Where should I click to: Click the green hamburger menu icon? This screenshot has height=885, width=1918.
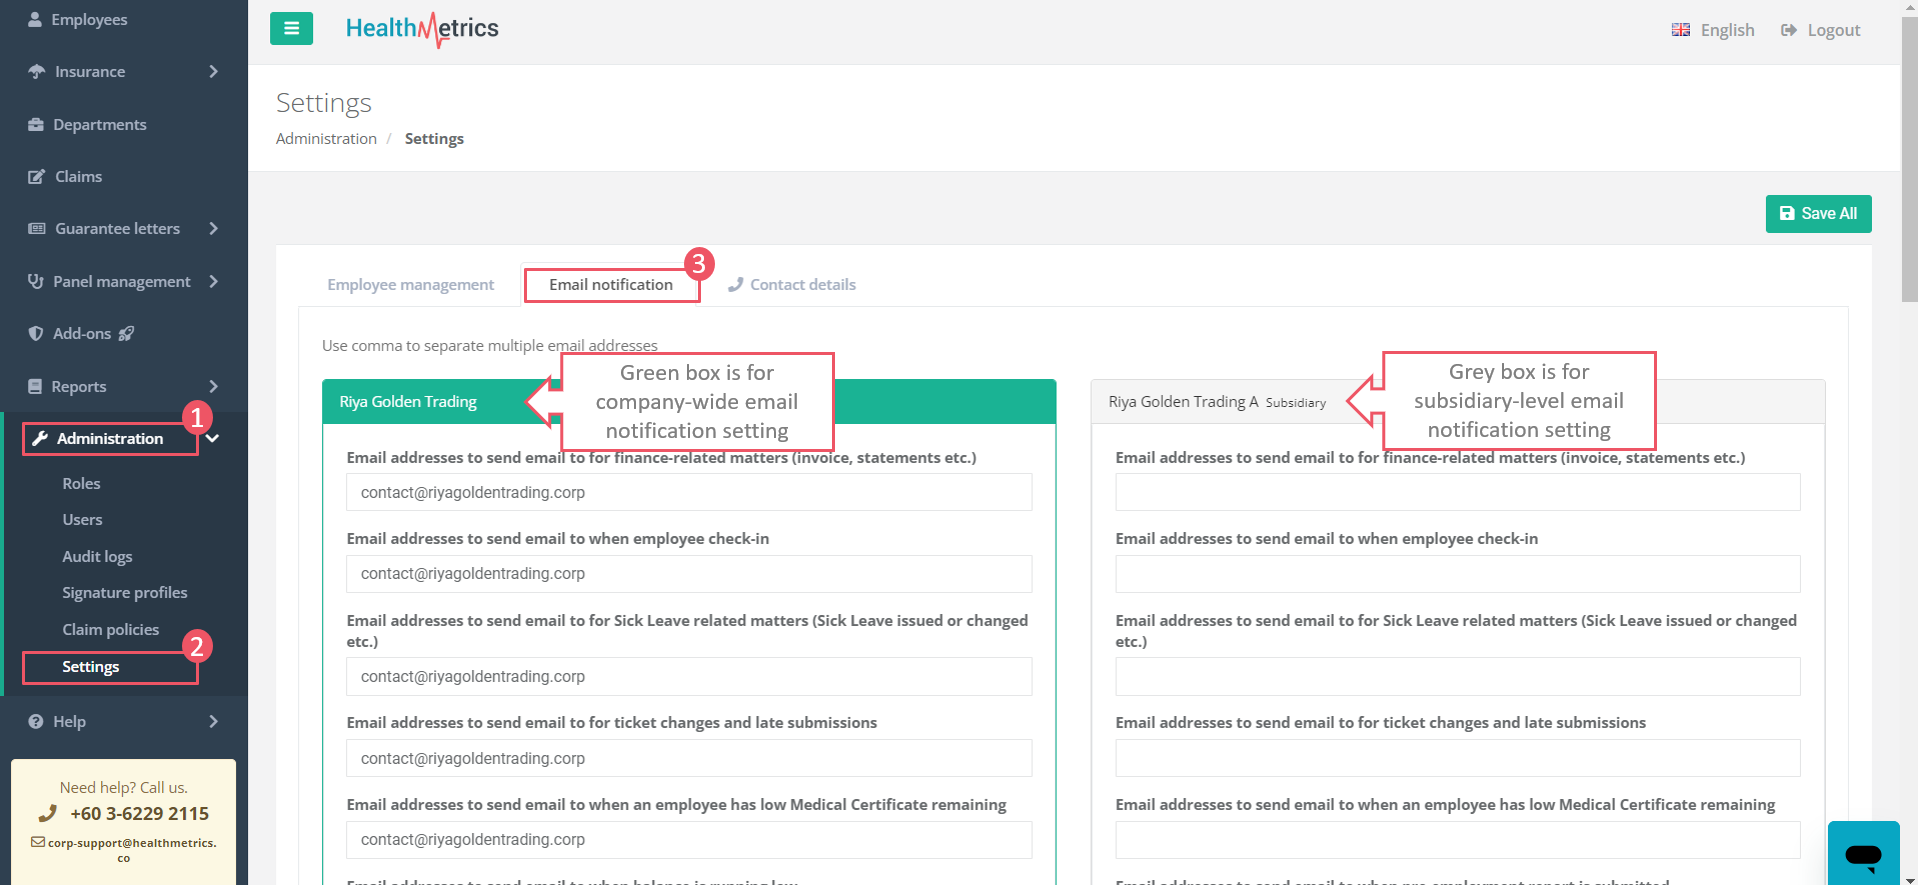[x=291, y=29]
